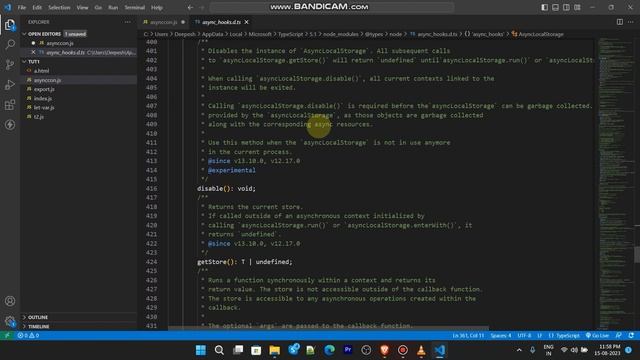
Task: Open the Search view in activity bar
Action: pyautogui.click(x=10, y=44)
